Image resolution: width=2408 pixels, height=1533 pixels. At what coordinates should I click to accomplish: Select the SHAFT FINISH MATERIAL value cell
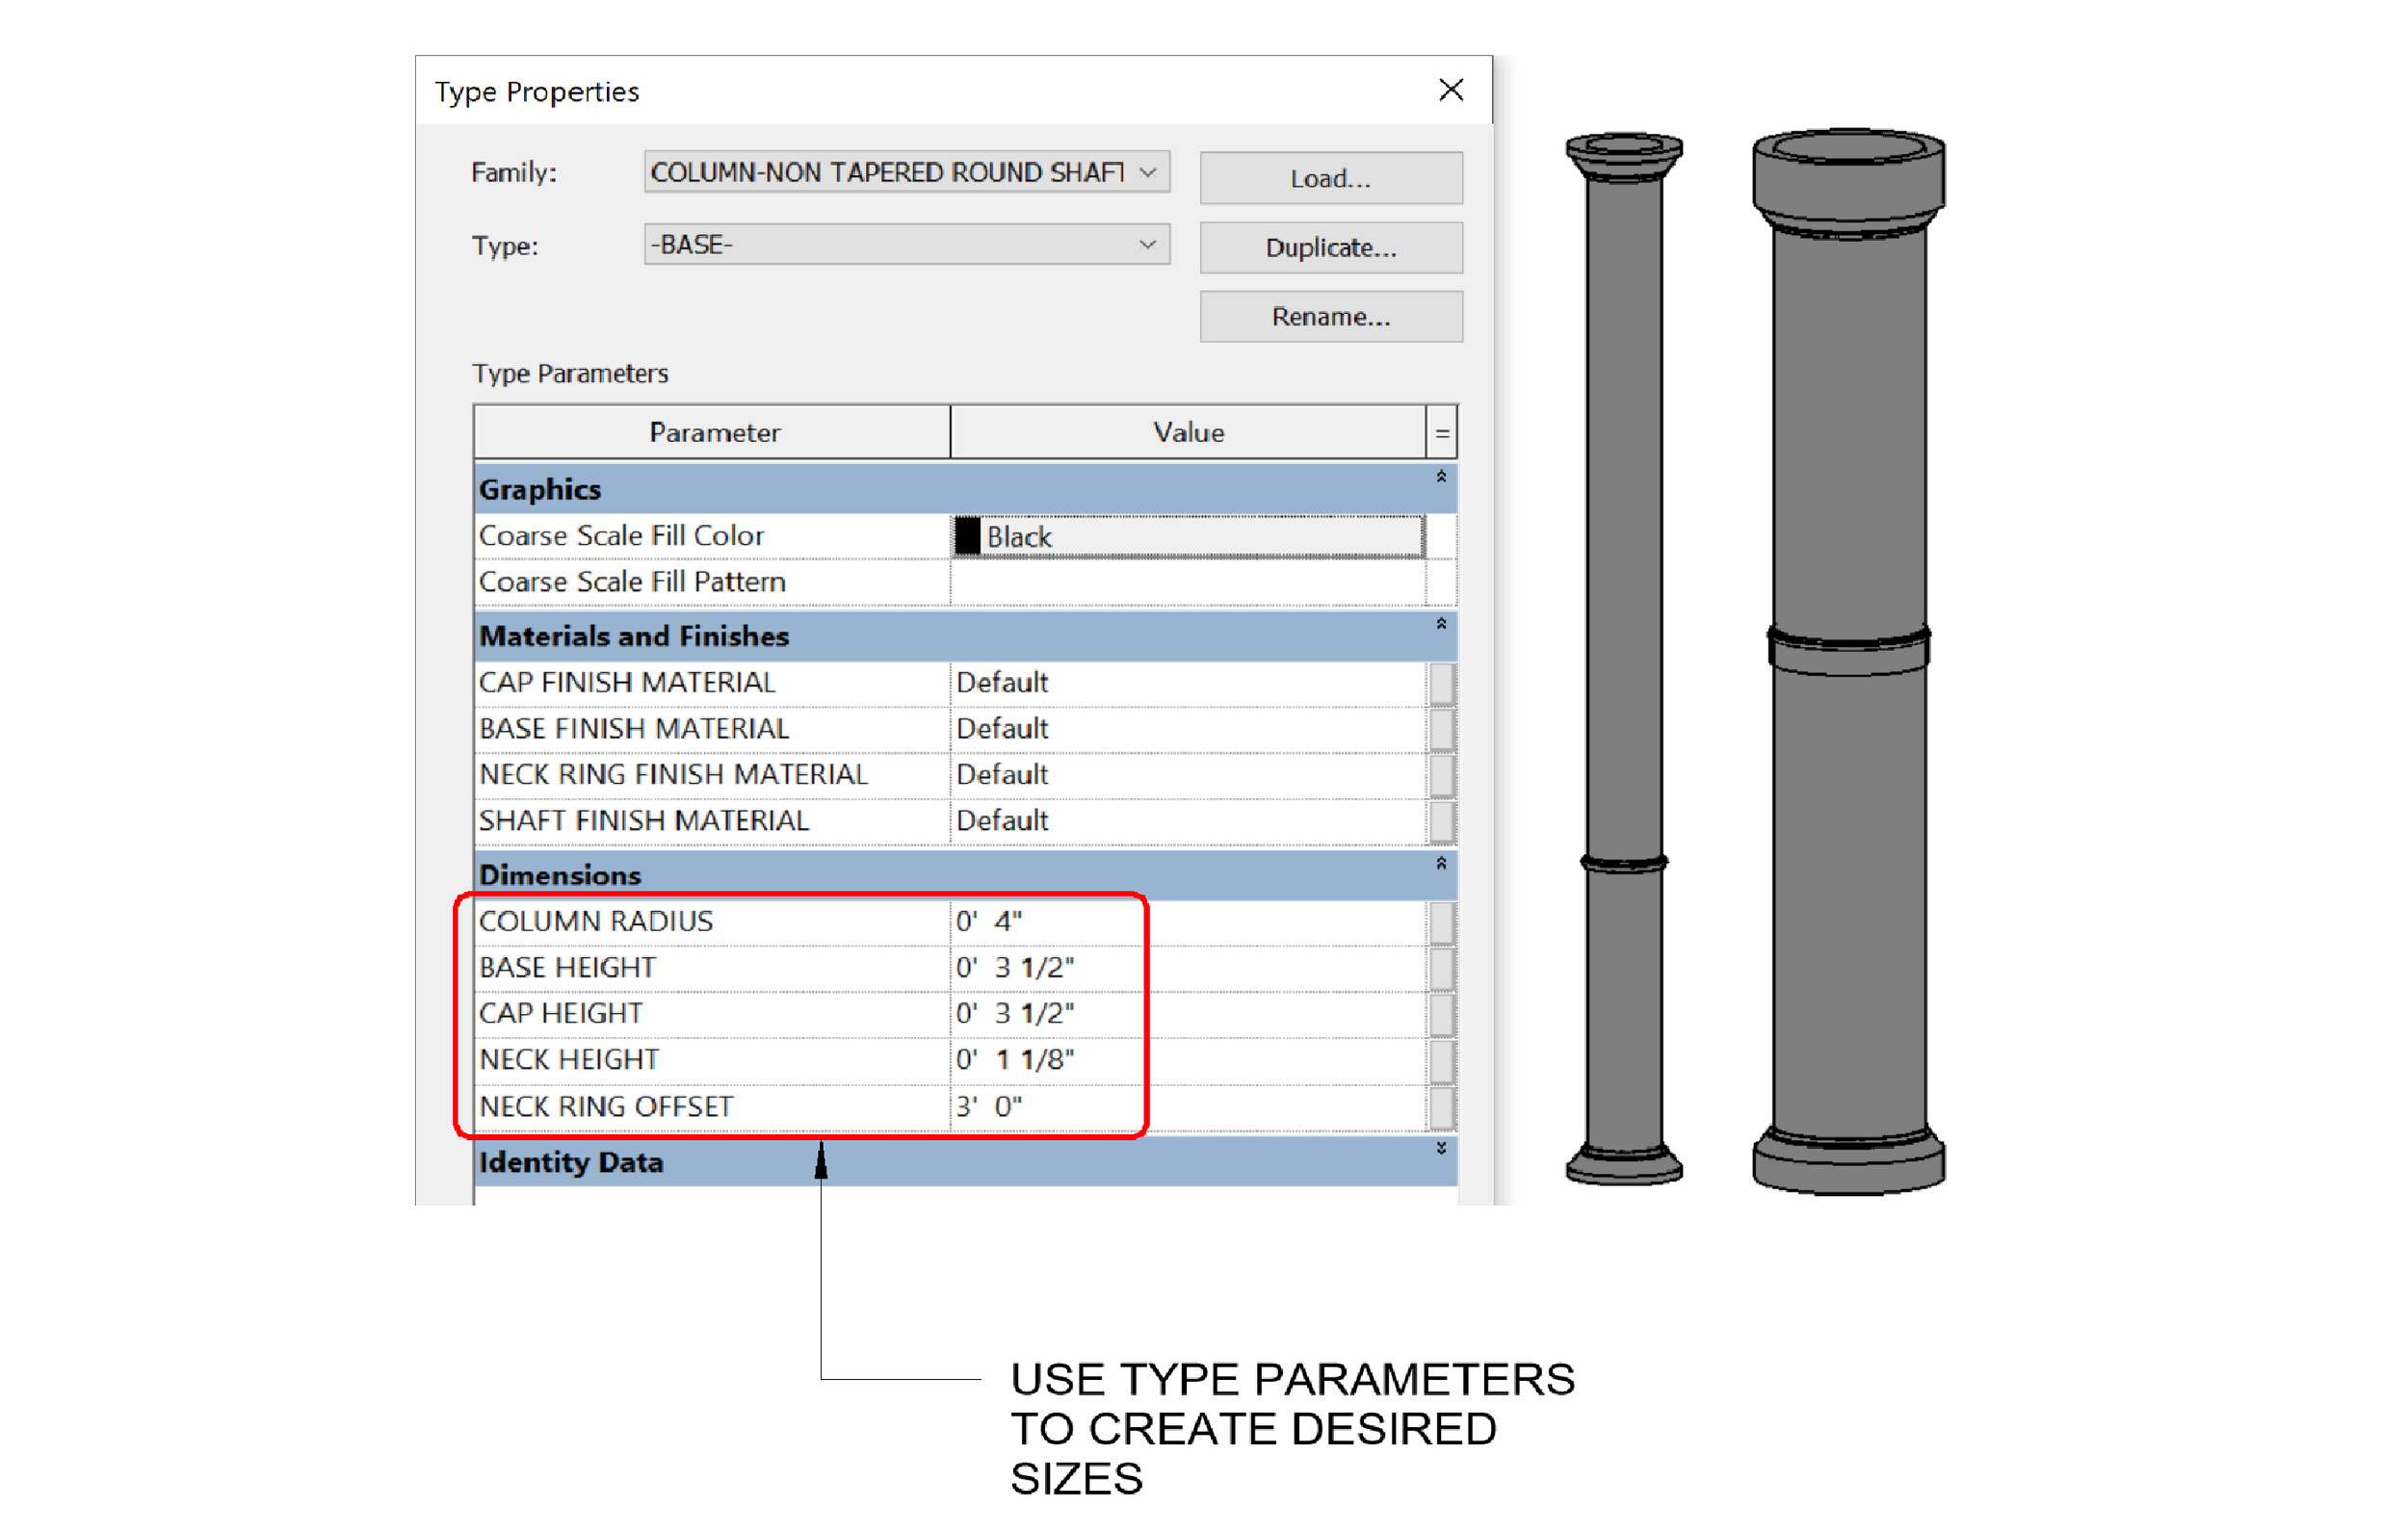(1186, 821)
